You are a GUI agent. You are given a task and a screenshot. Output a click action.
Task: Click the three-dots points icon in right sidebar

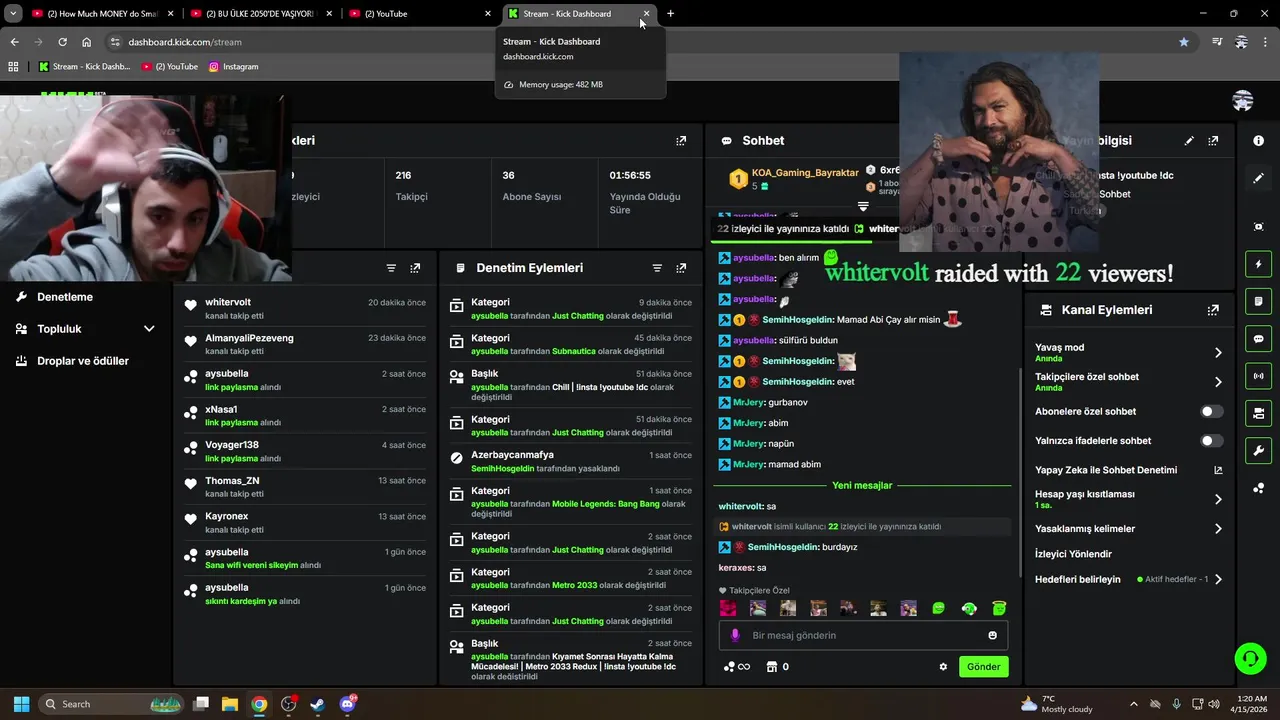(x=1258, y=488)
